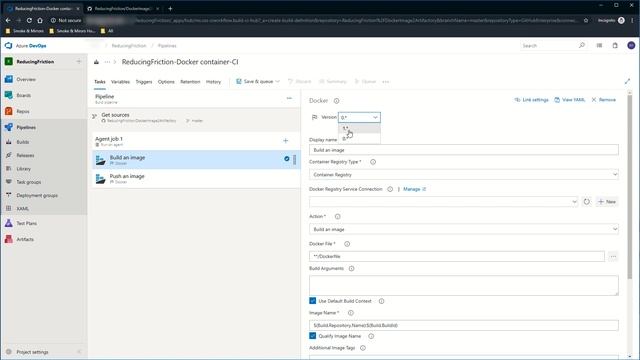Open Artifacts in the sidebar
The width and height of the screenshot is (640, 360).
(x=24, y=239)
